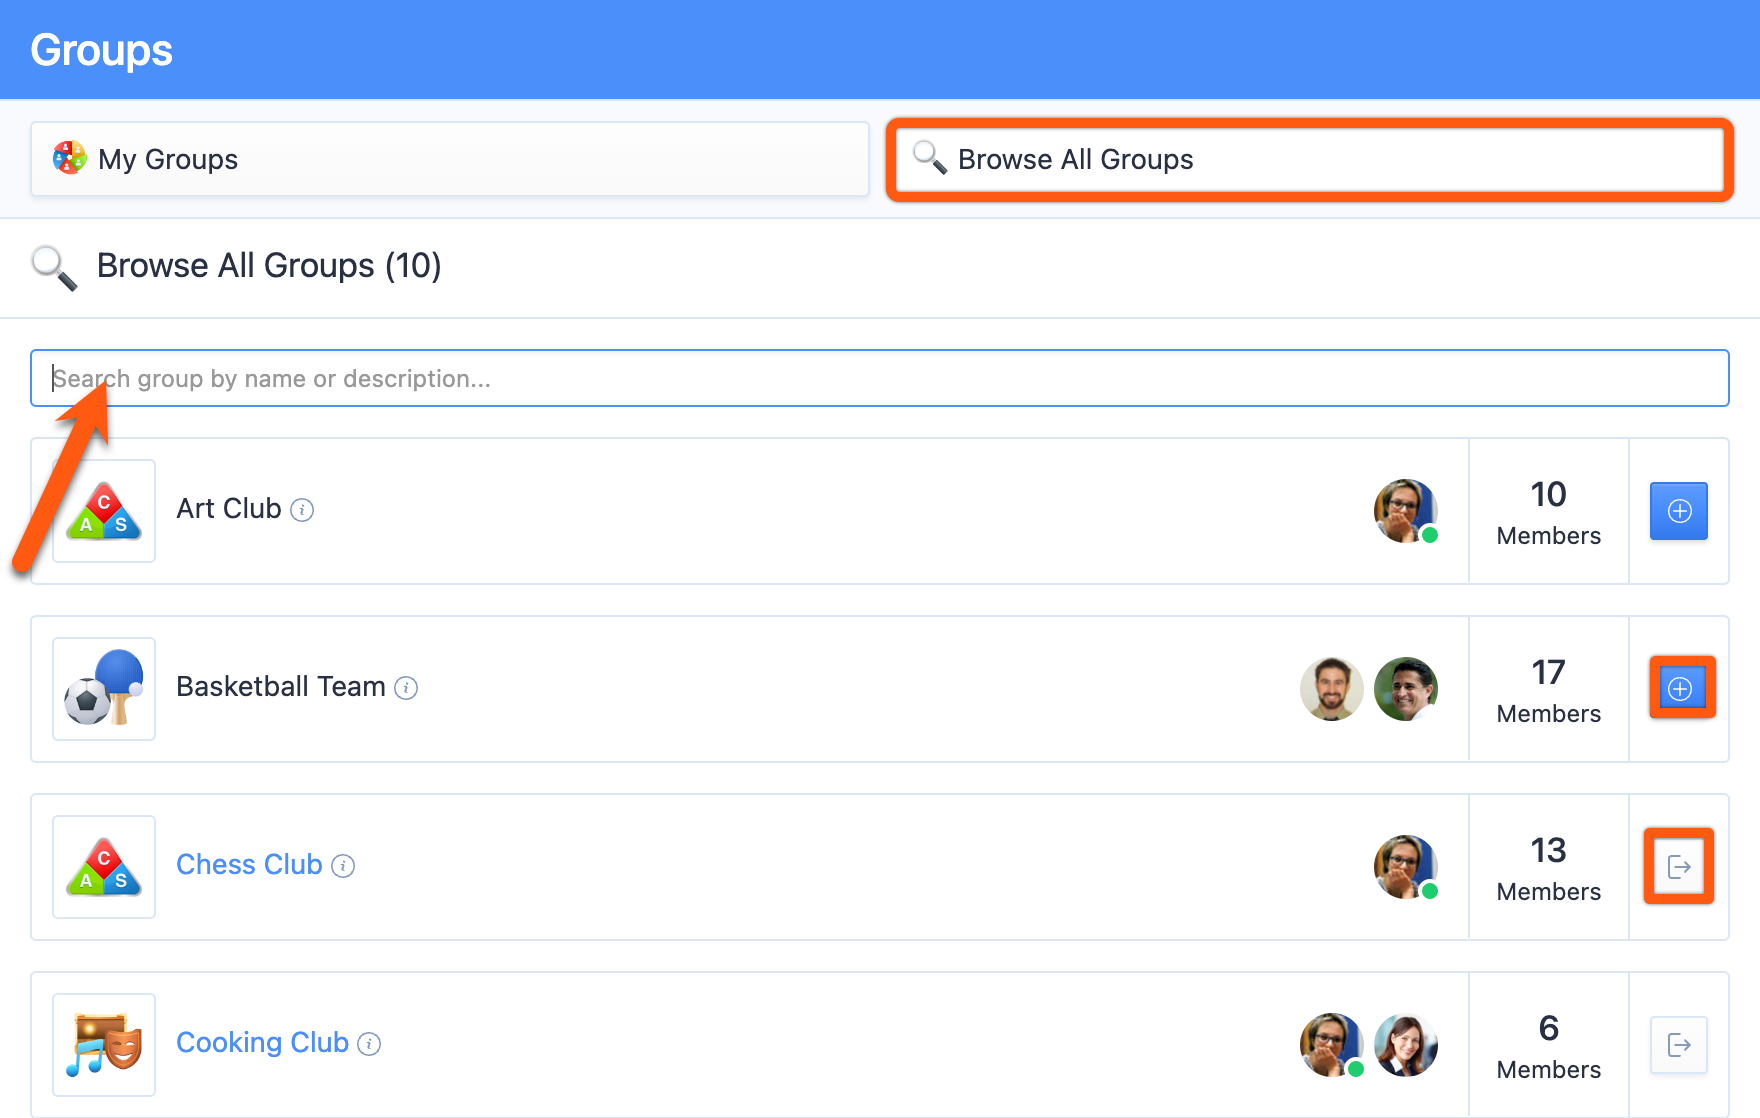Join the Basketball Team with plus button
This screenshot has width=1760, height=1118.
(1680, 688)
